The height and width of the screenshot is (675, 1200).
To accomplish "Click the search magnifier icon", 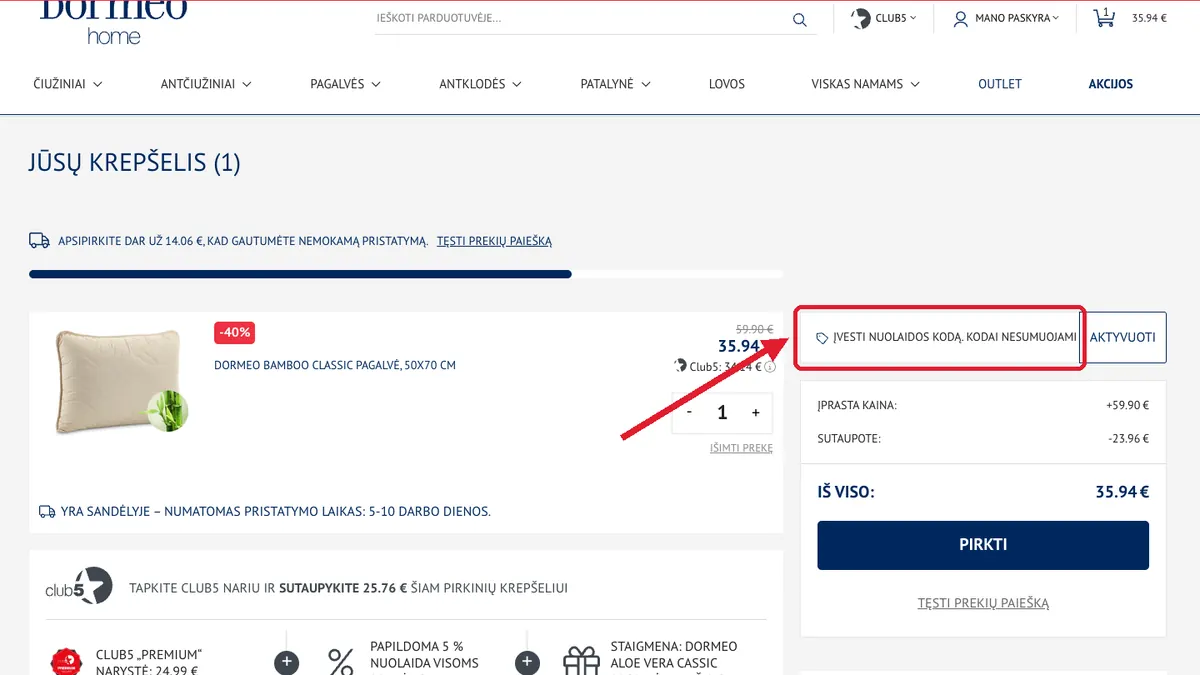I will pos(799,19).
